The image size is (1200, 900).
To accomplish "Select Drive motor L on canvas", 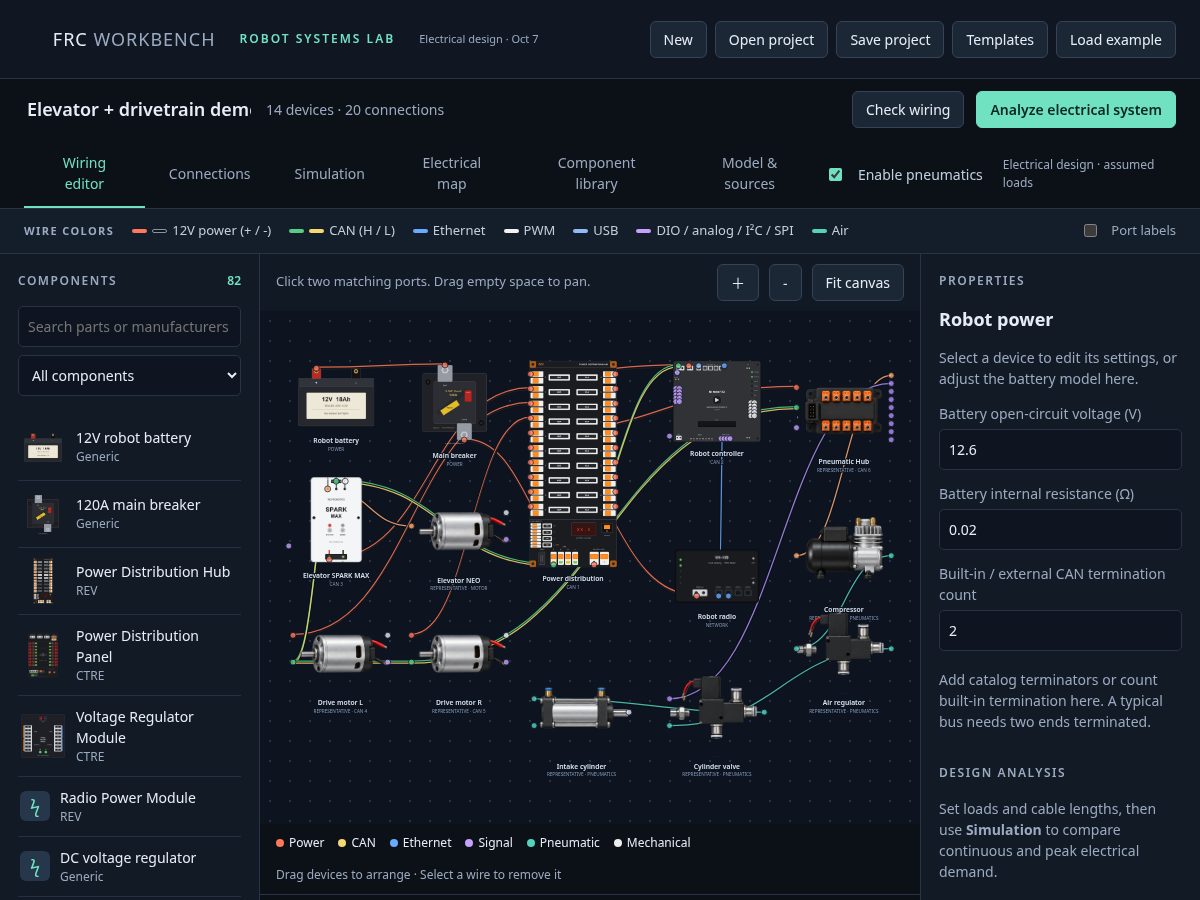I will pyautogui.click(x=340, y=654).
